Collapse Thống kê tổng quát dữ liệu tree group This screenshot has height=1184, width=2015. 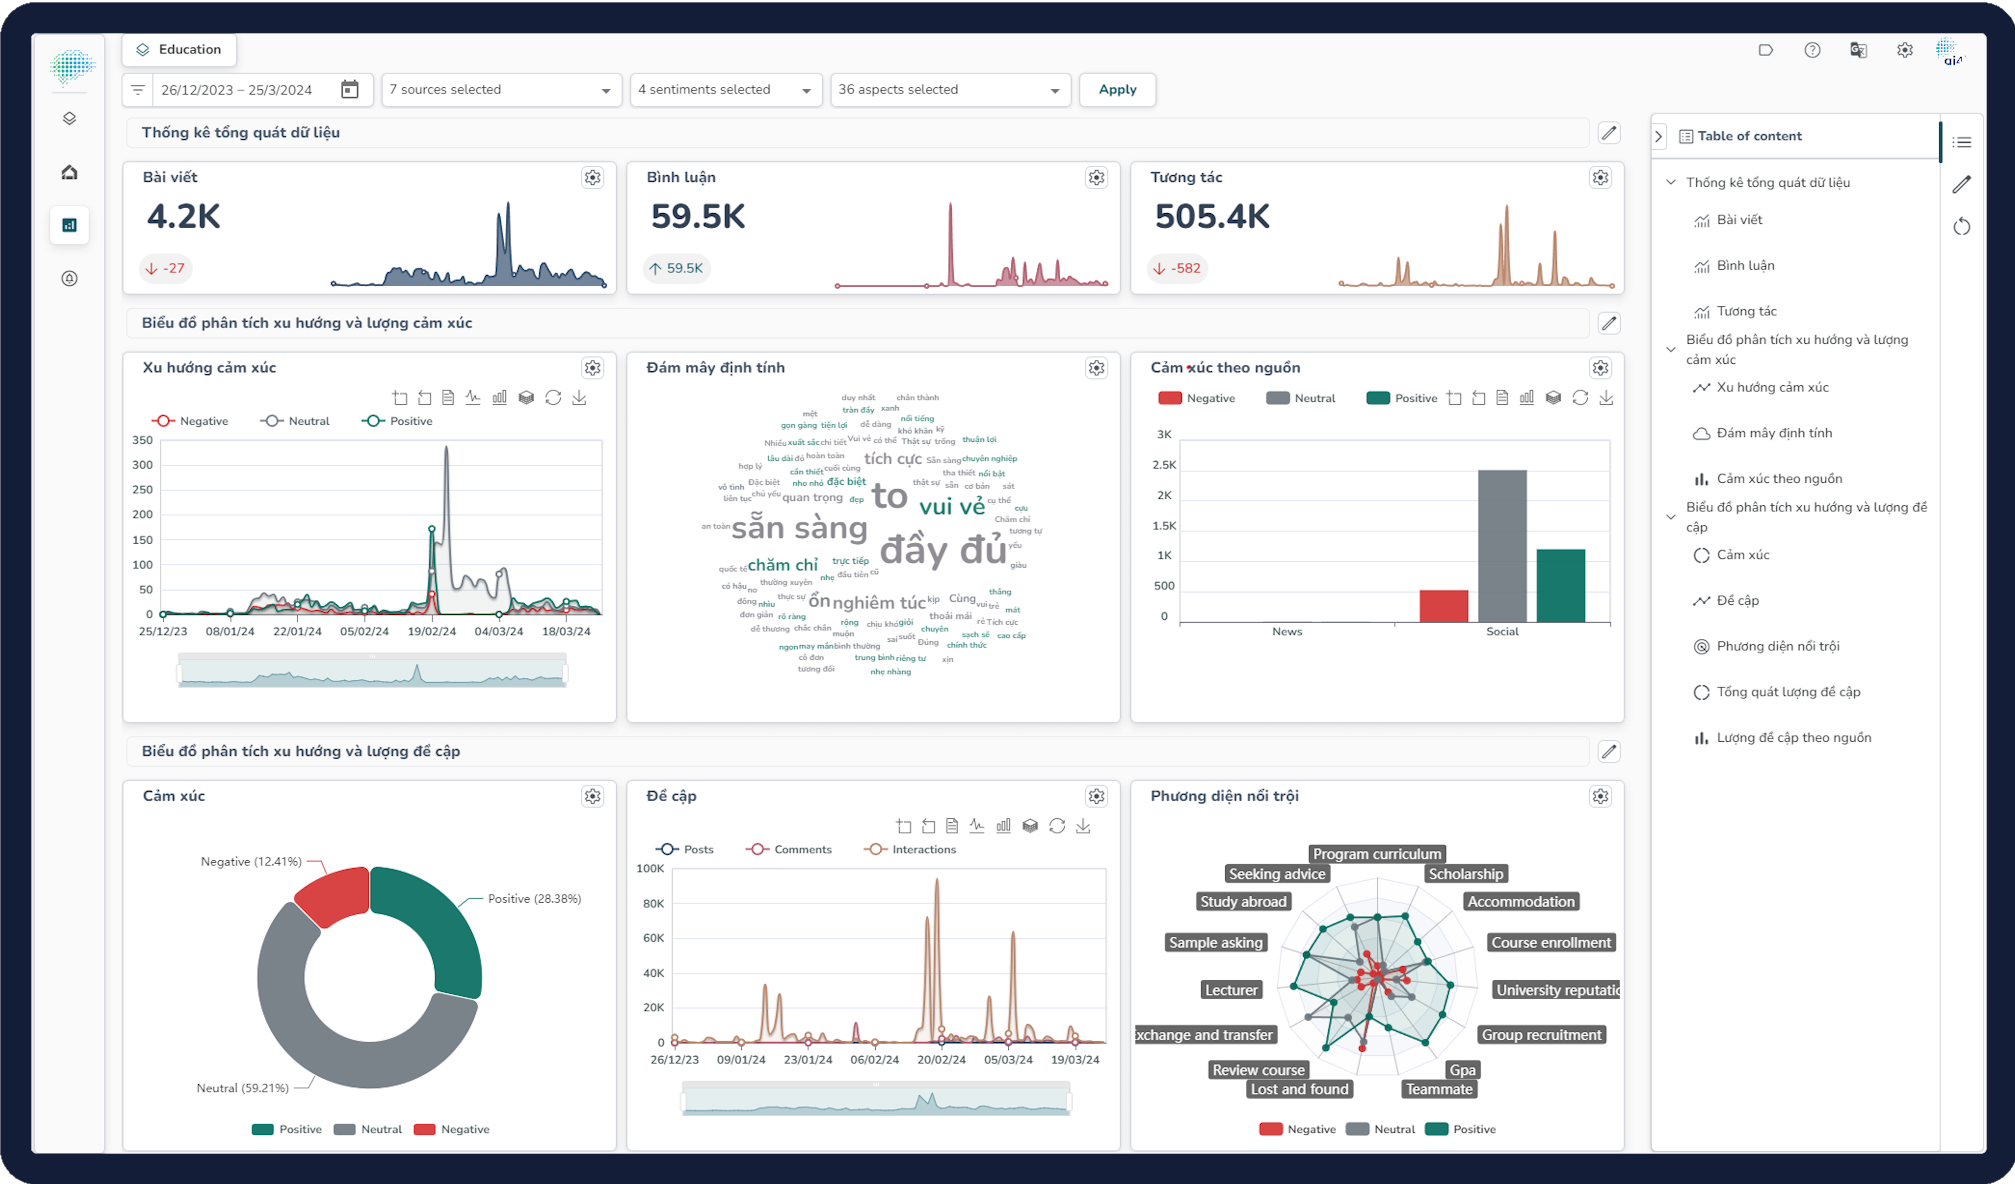[x=1671, y=183]
